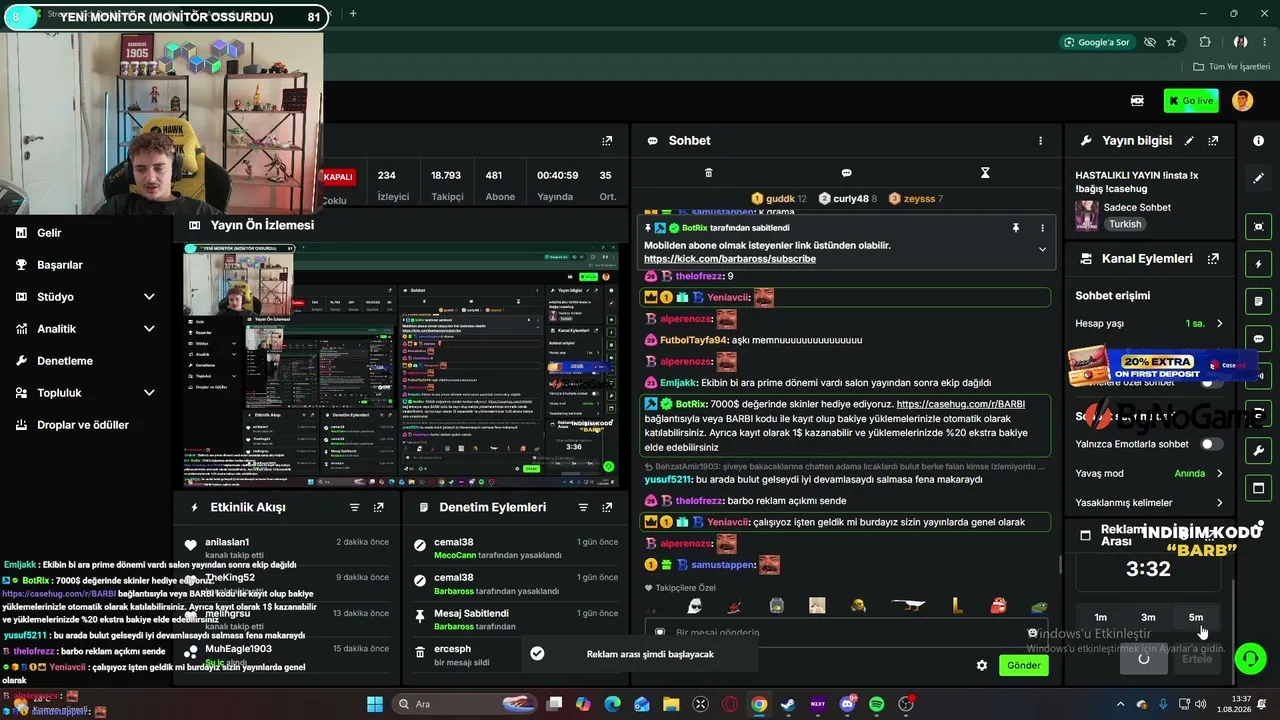The height and width of the screenshot is (720, 1280).
Task: Toggle Yalnızca Emotlarla sohbet switch
Action: click(x=1211, y=444)
